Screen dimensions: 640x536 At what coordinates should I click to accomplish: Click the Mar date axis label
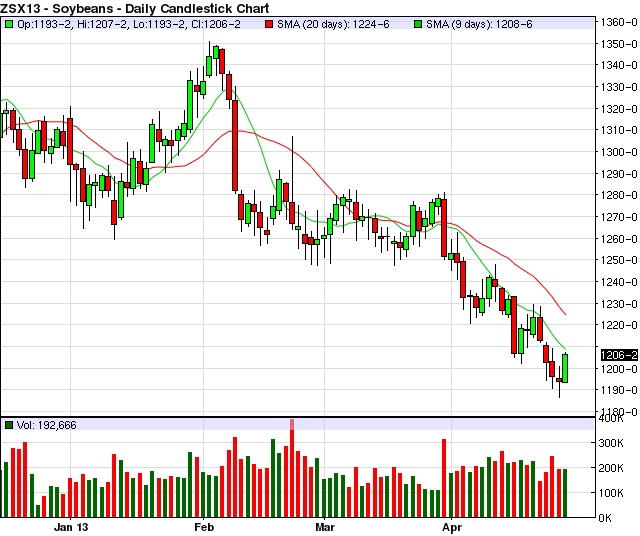(325, 527)
